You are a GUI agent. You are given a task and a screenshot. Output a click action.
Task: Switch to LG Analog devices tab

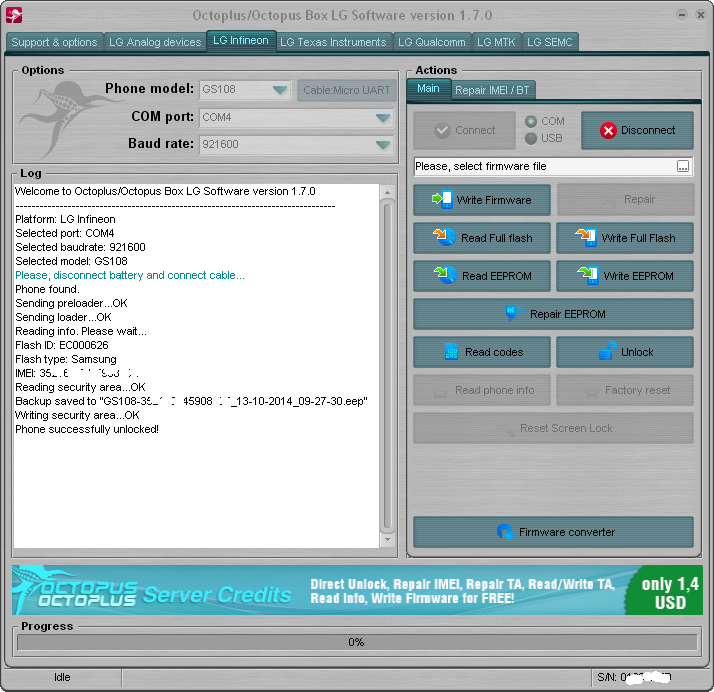coord(155,42)
